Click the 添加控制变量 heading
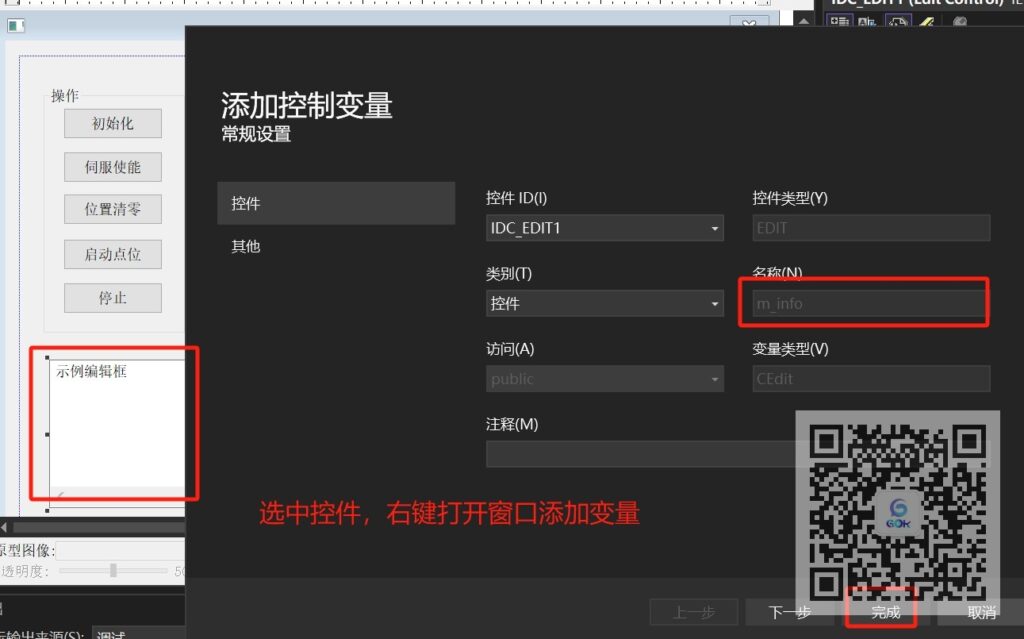The width and height of the screenshot is (1024, 639). [x=306, y=105]
